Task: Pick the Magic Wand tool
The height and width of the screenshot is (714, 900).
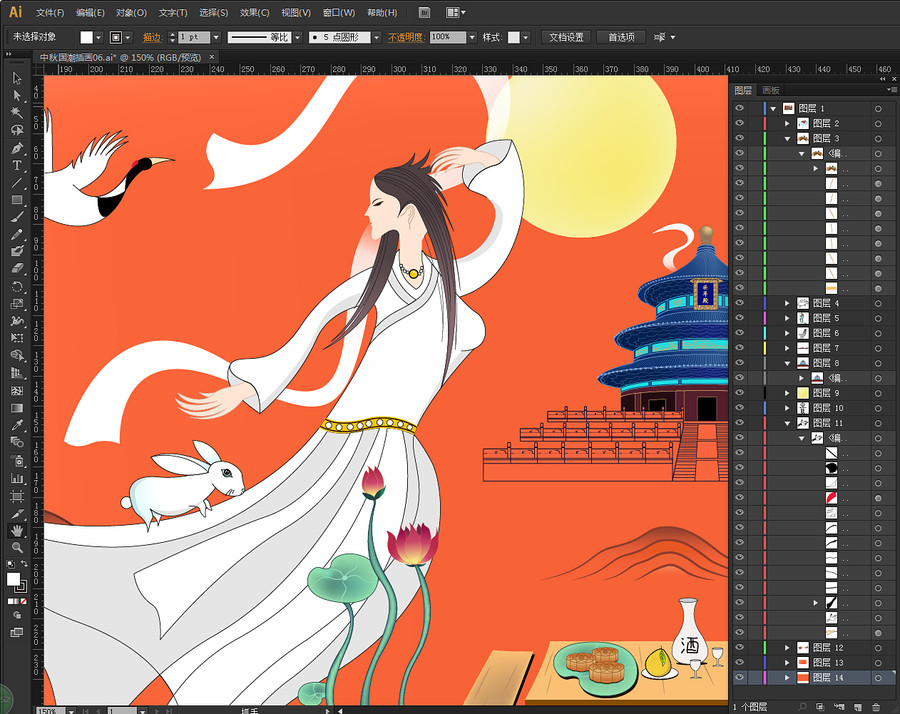Action: [17, 112]
